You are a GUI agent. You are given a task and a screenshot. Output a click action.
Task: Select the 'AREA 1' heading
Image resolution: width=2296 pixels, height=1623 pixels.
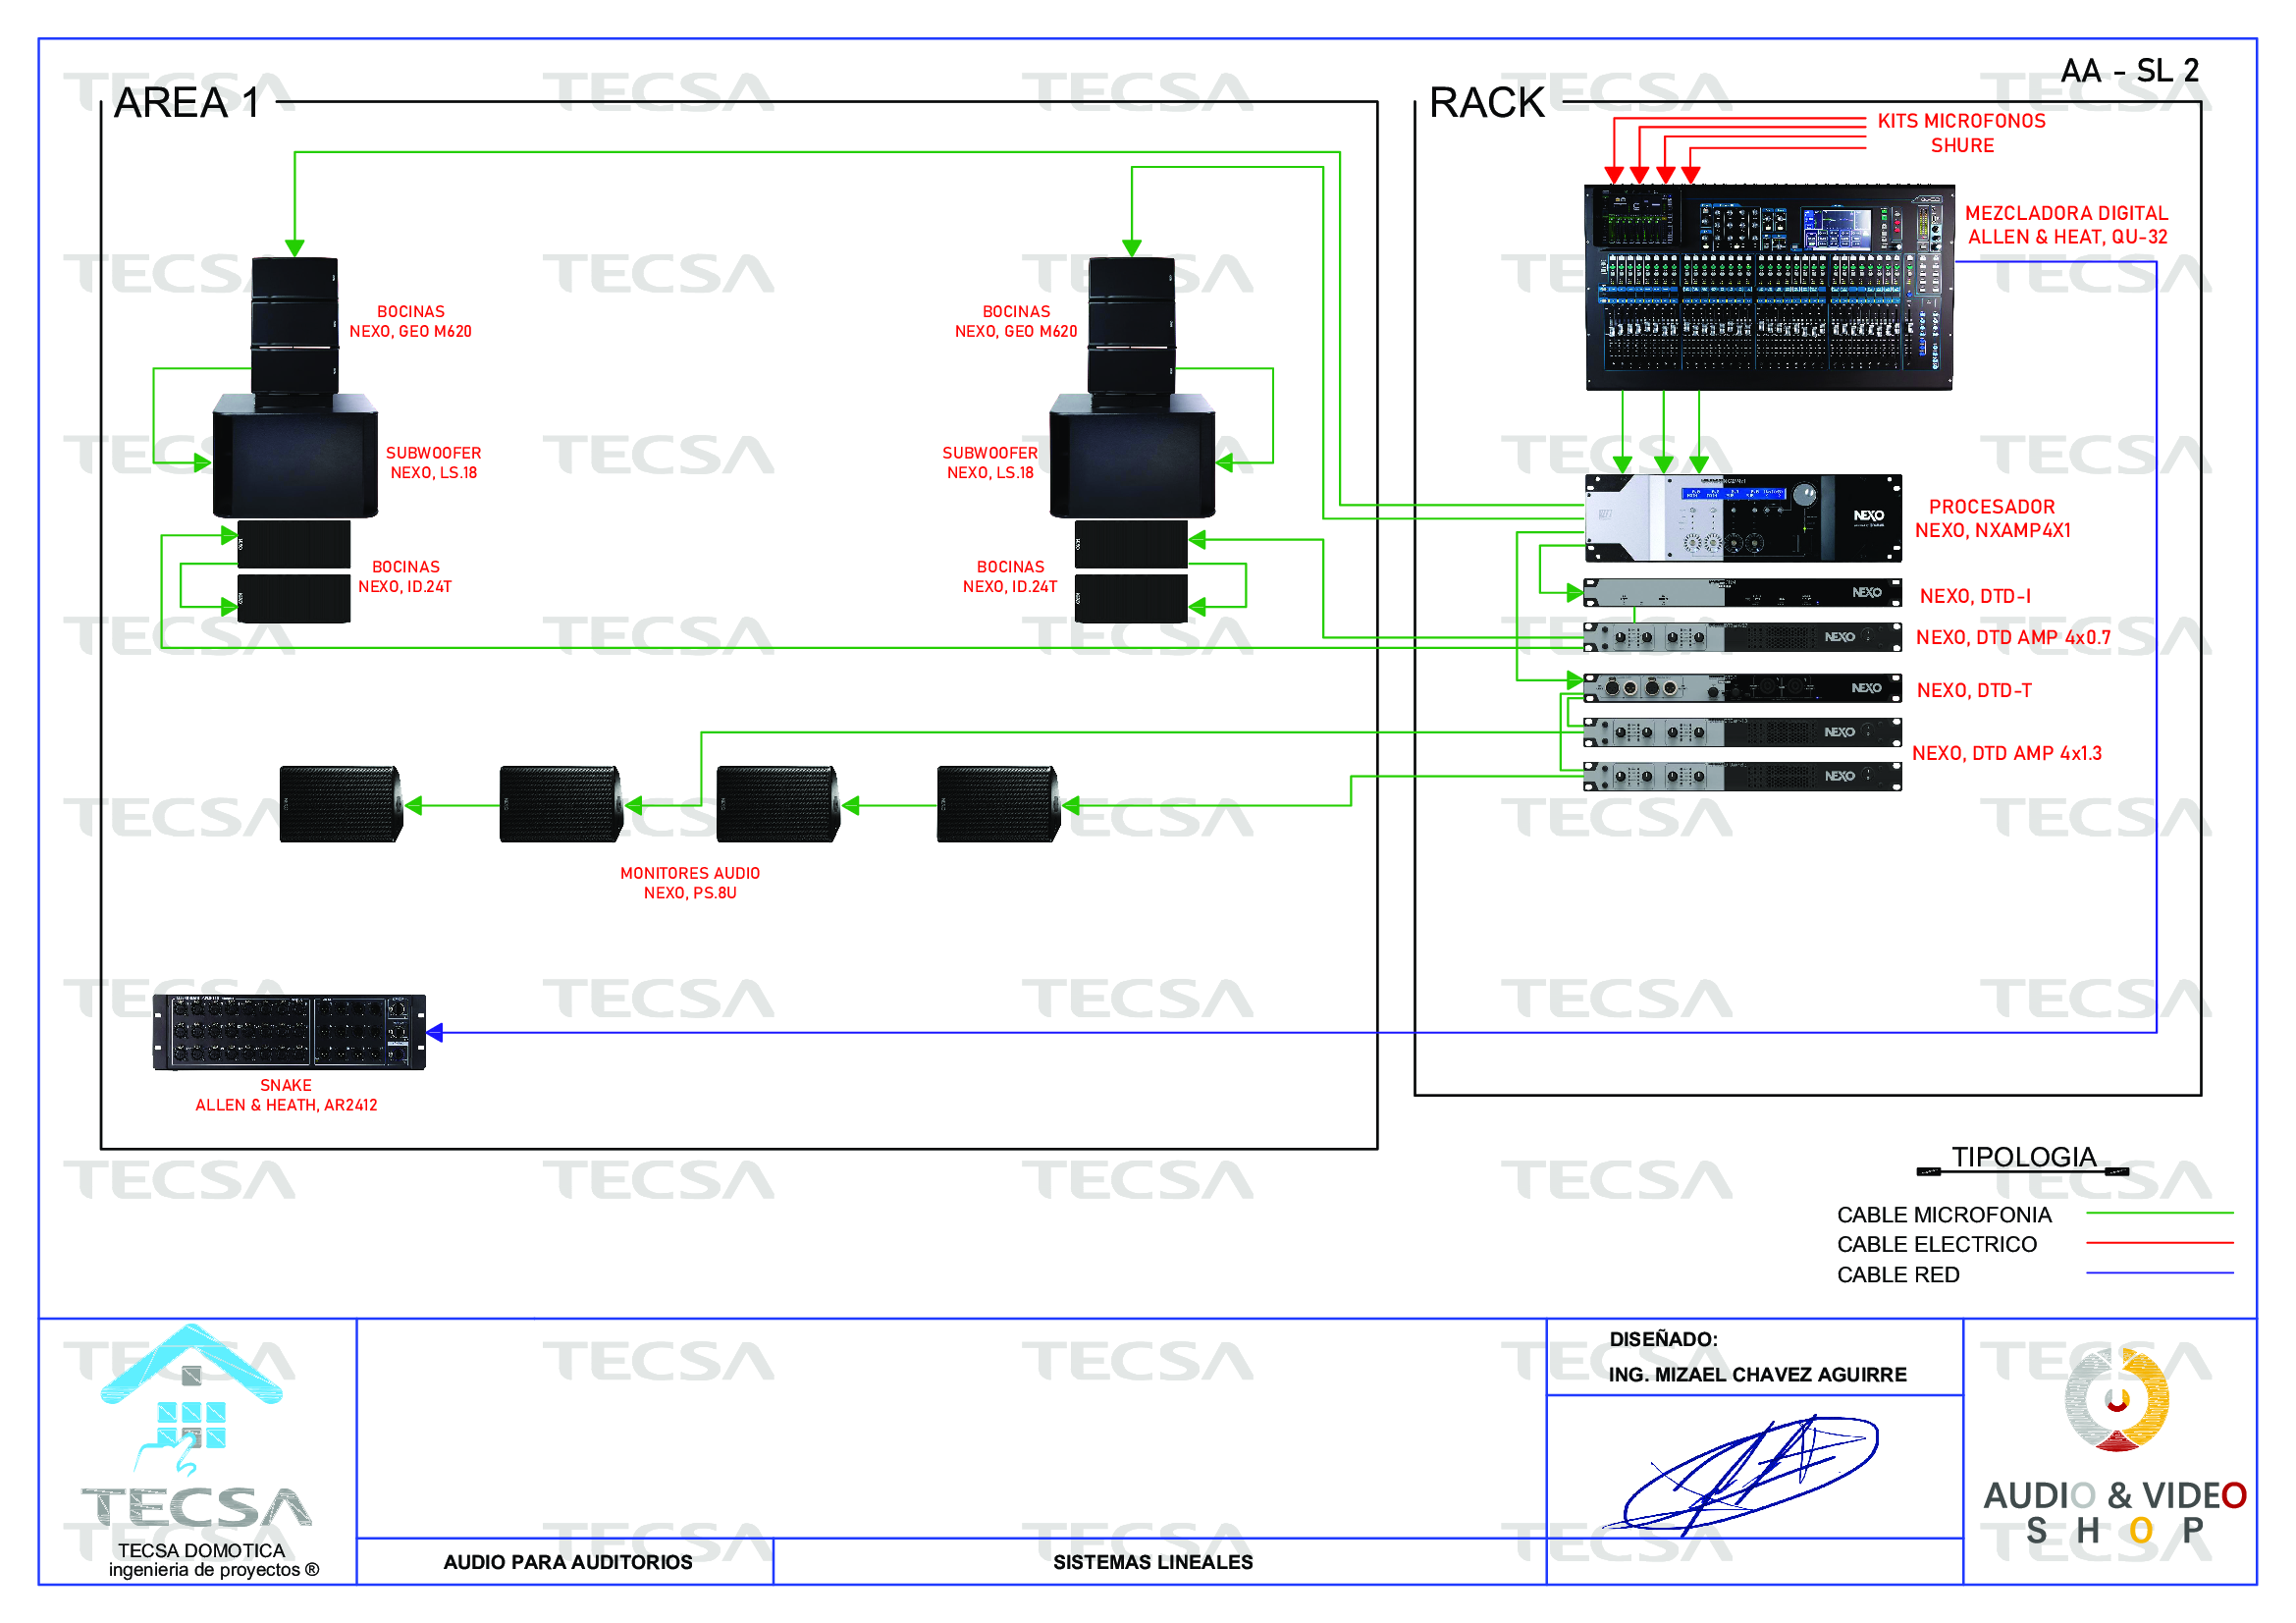[x=187, y=103]
